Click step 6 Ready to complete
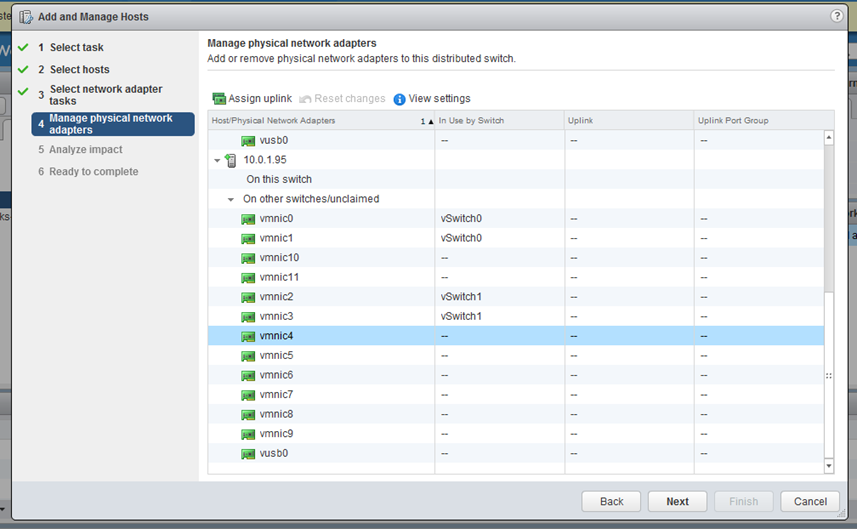The width and height of the screenshot is (857, 529). (93, 172)
